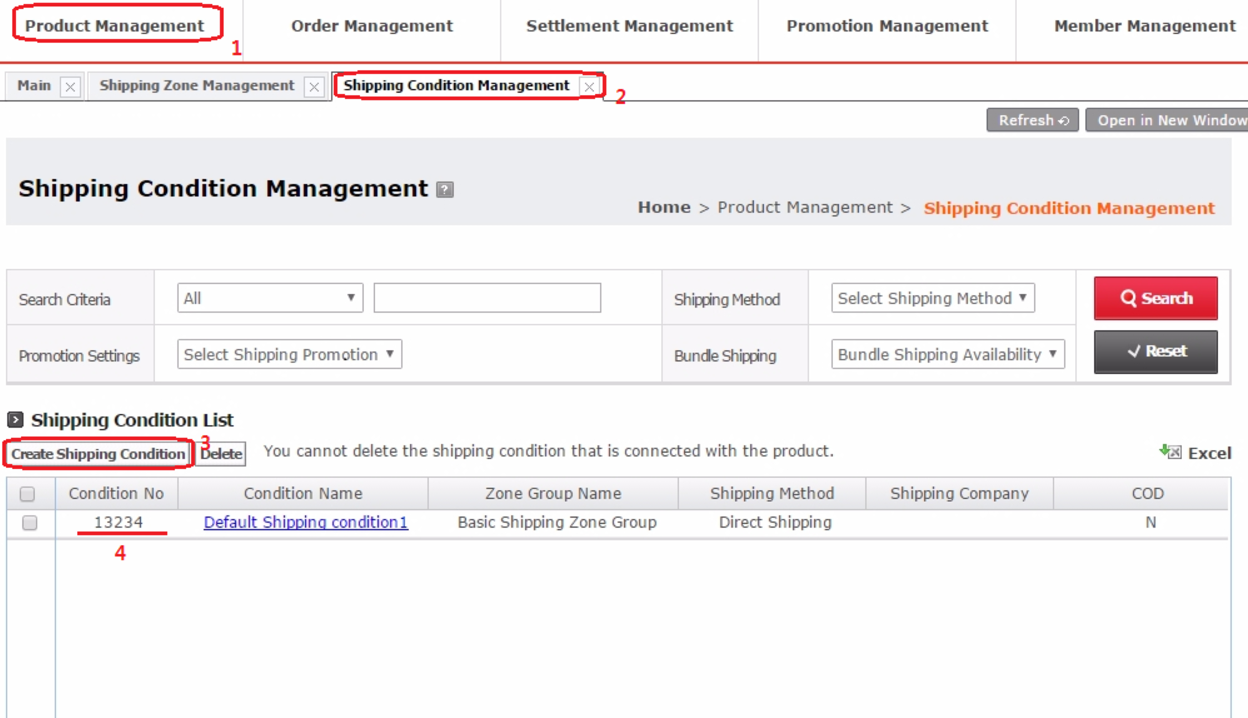Focus the search criteria text field
Viewport: 1248px width, 718px height.
[x=487, y=298]
